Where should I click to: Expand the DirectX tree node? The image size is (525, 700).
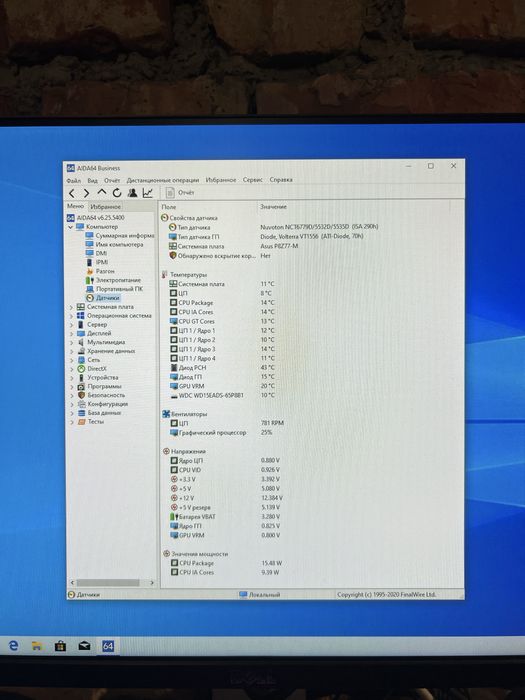click(x=71, y=369)
